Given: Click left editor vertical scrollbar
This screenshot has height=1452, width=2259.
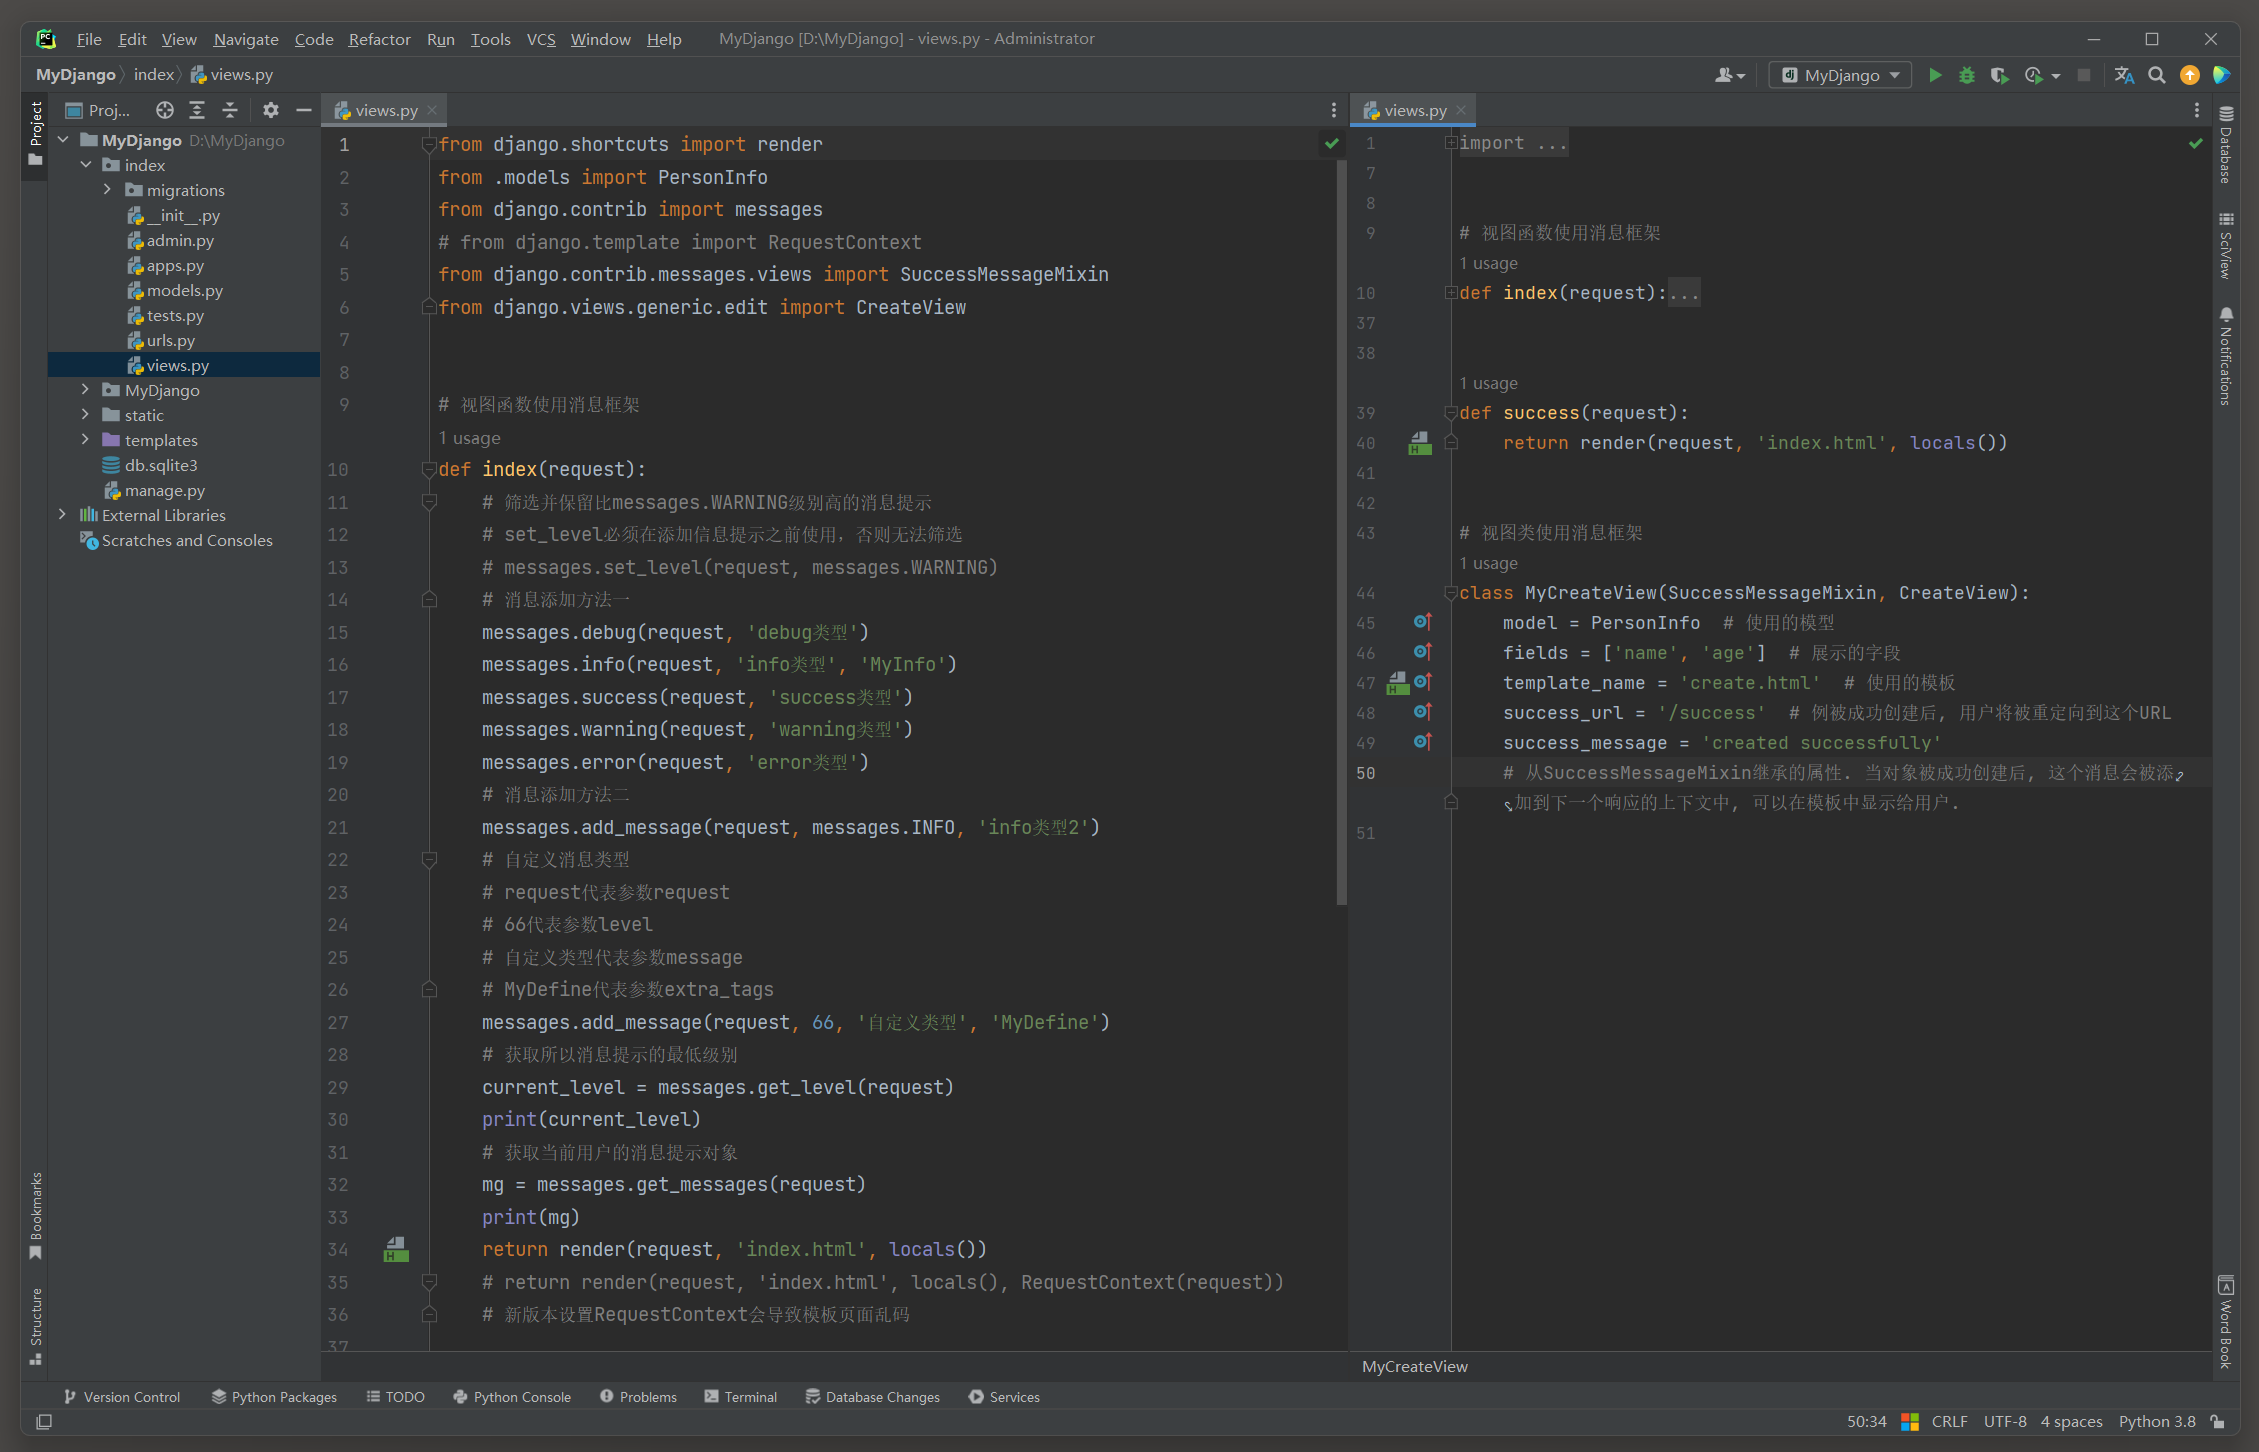Looking at the screenshot, I should coord(1341,530).
